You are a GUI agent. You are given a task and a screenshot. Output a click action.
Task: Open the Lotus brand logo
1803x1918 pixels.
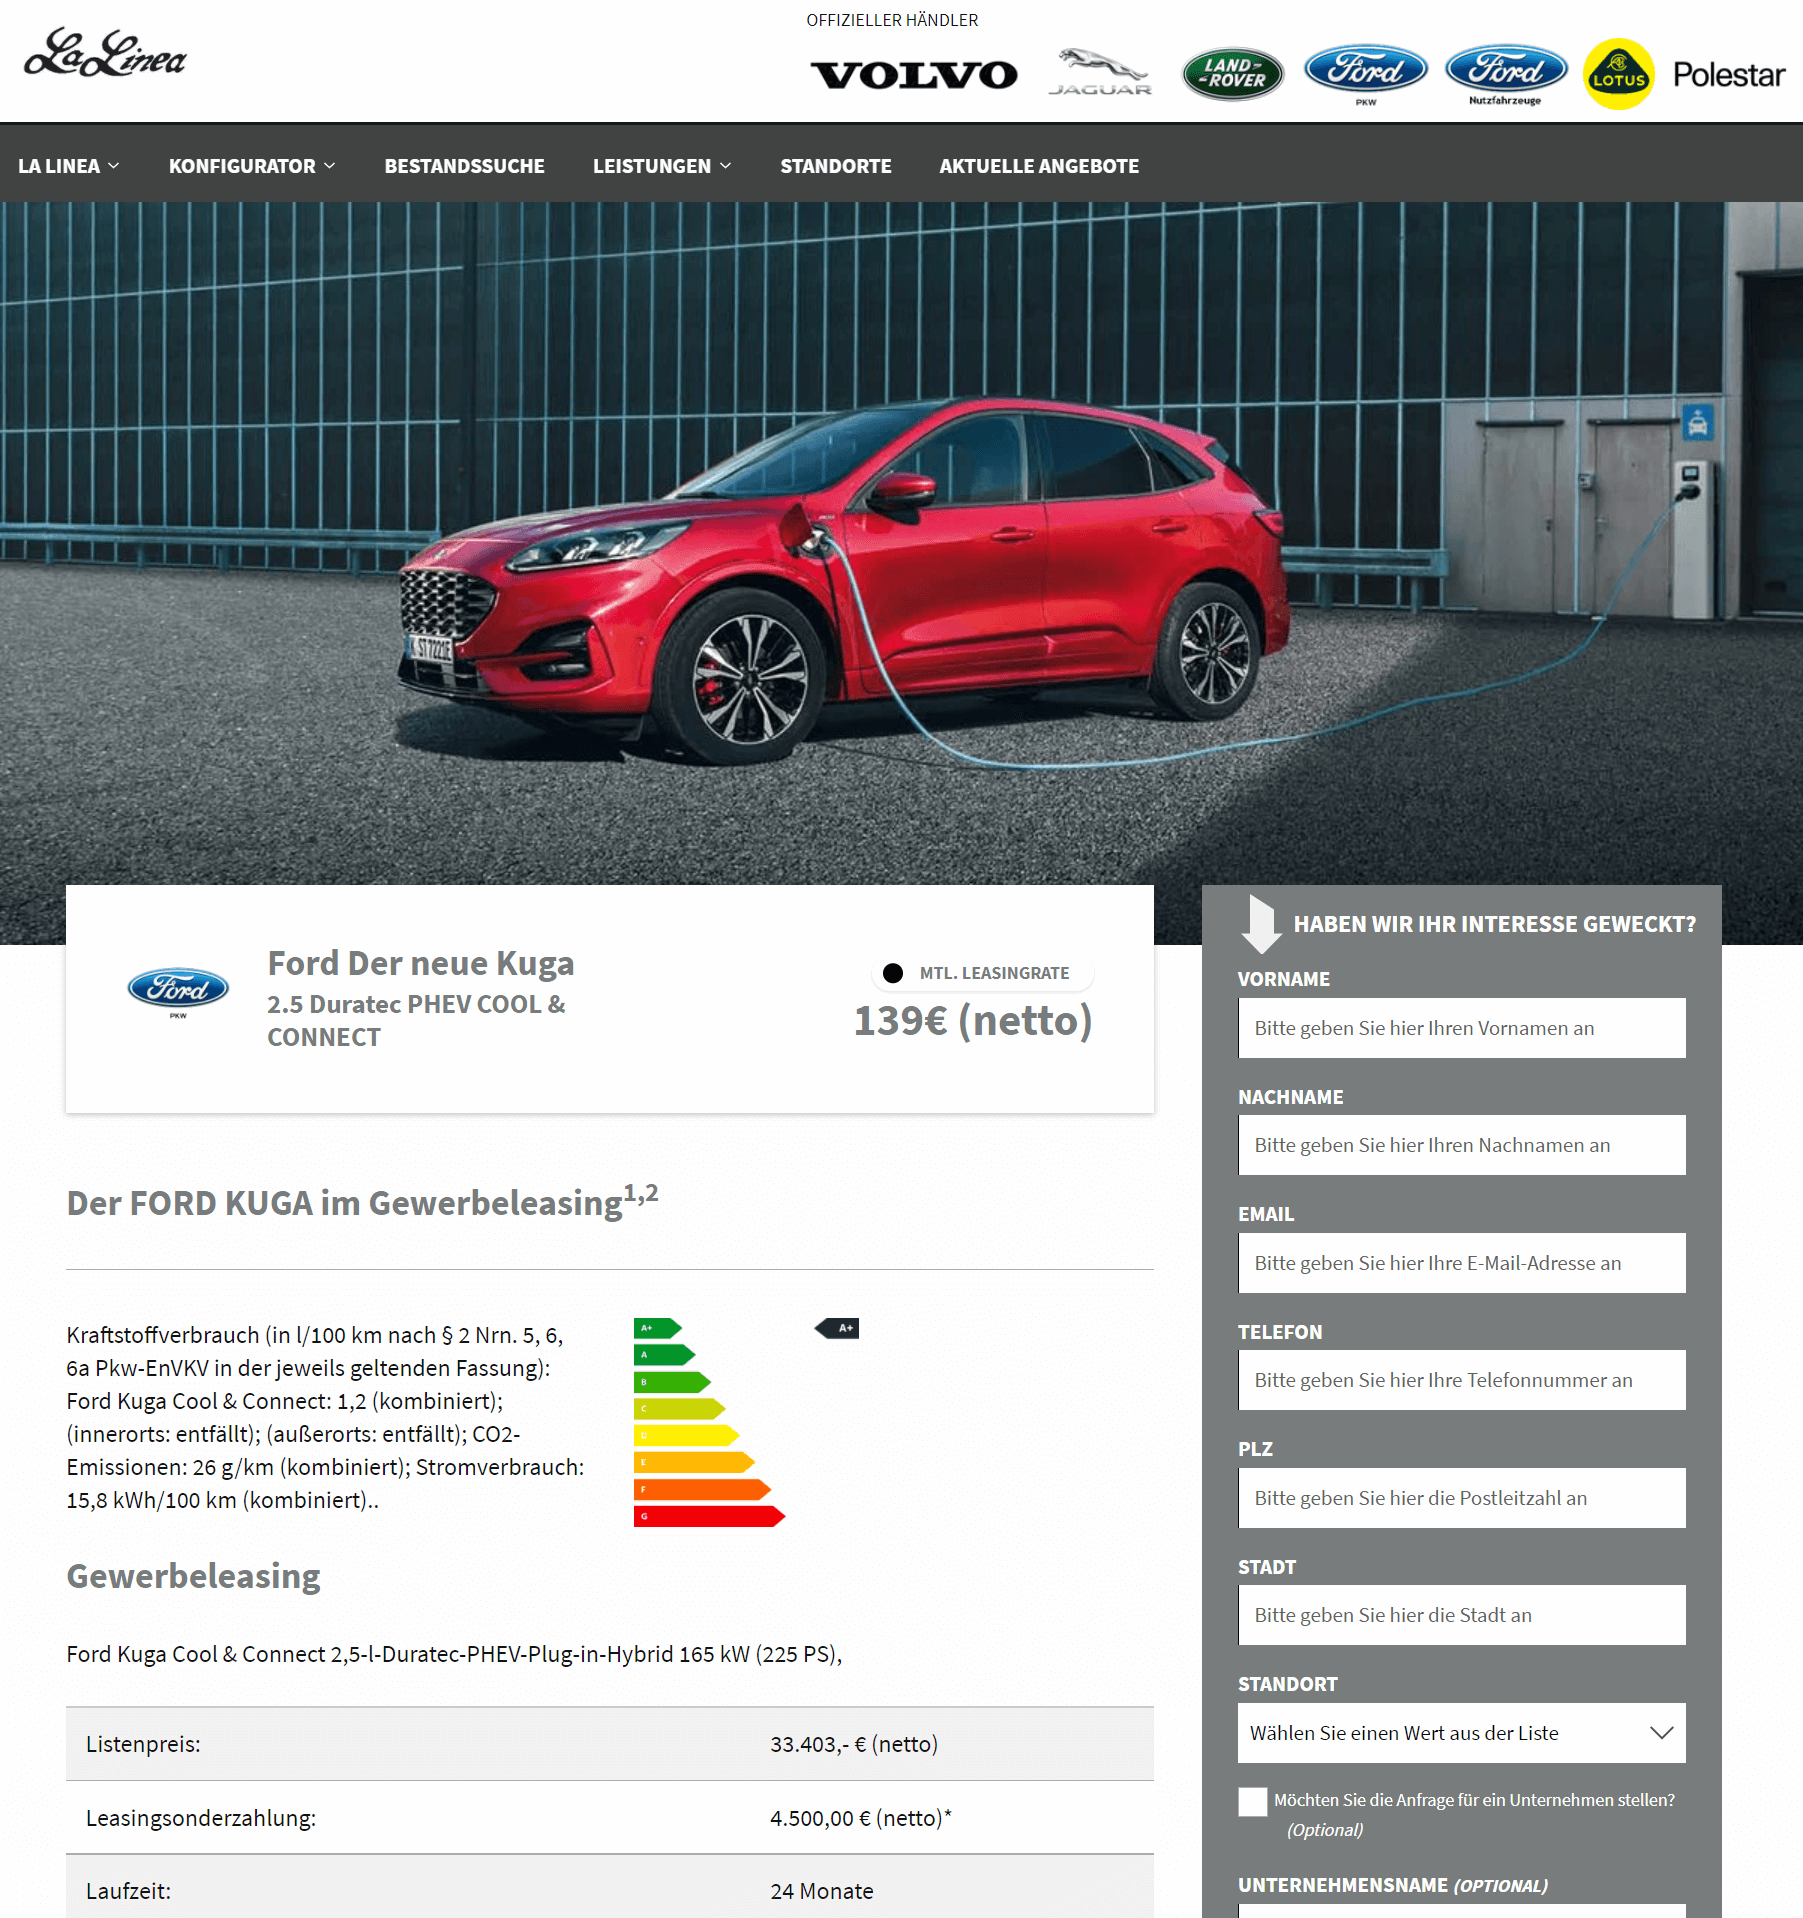pos(1619,74)
